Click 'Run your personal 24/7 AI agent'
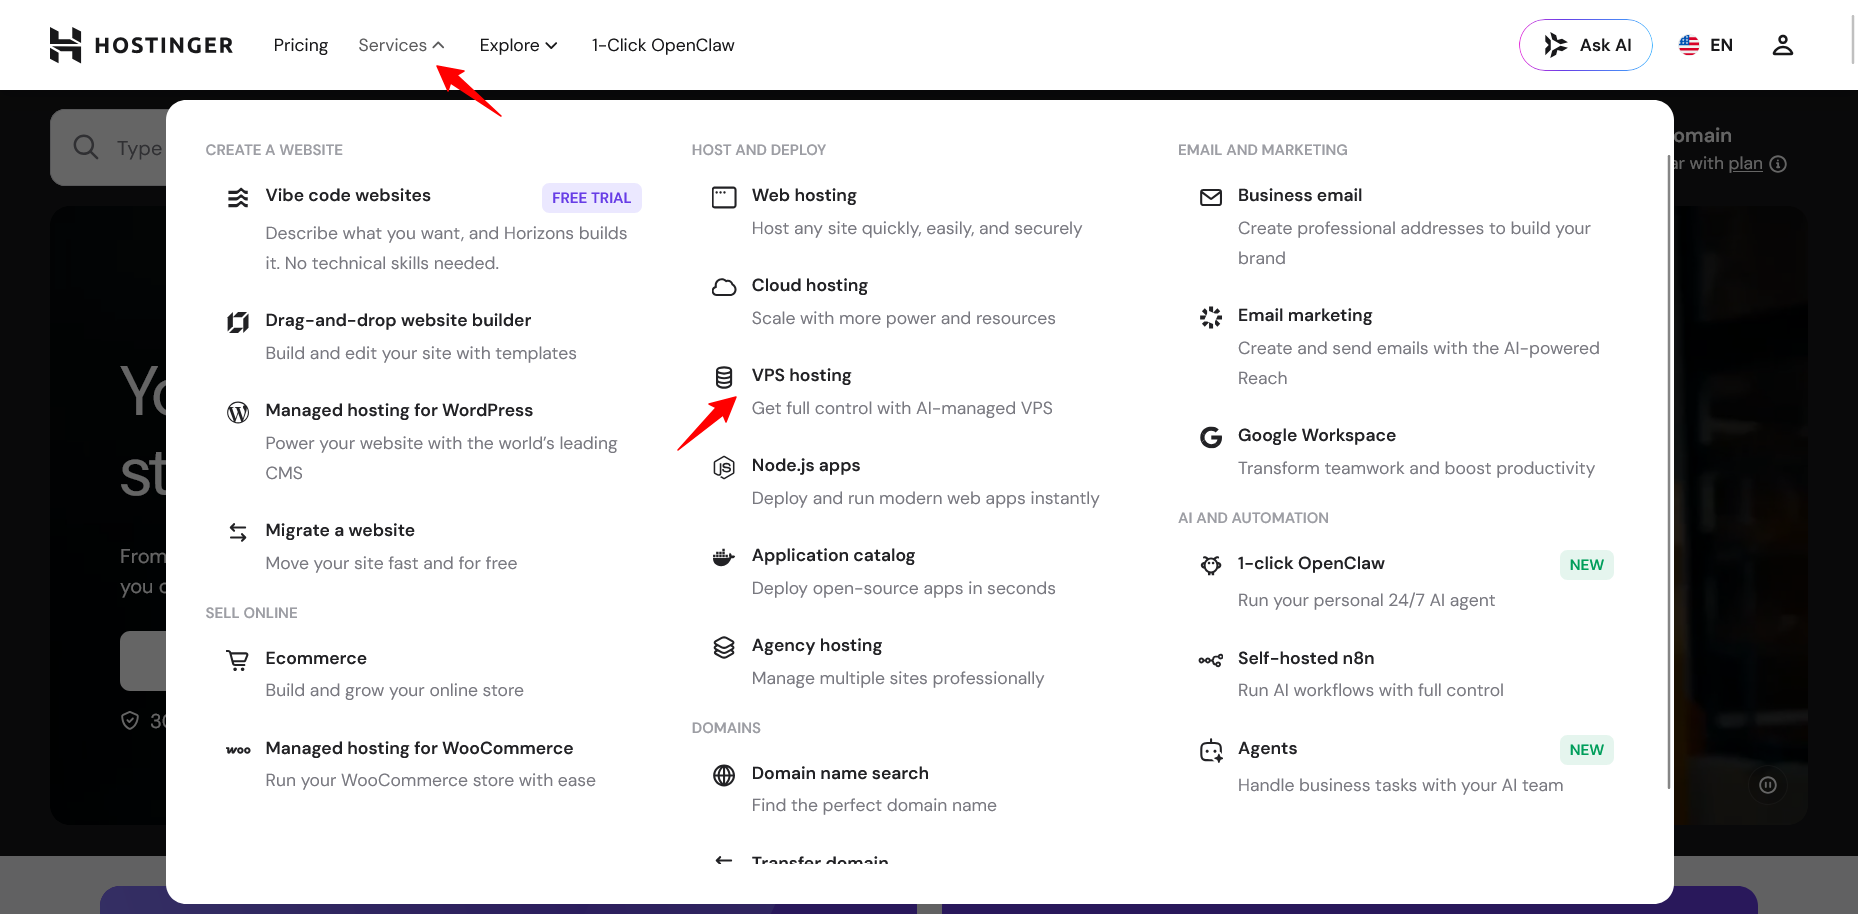Screen dimensions: 1858x915 (1366, 600)
